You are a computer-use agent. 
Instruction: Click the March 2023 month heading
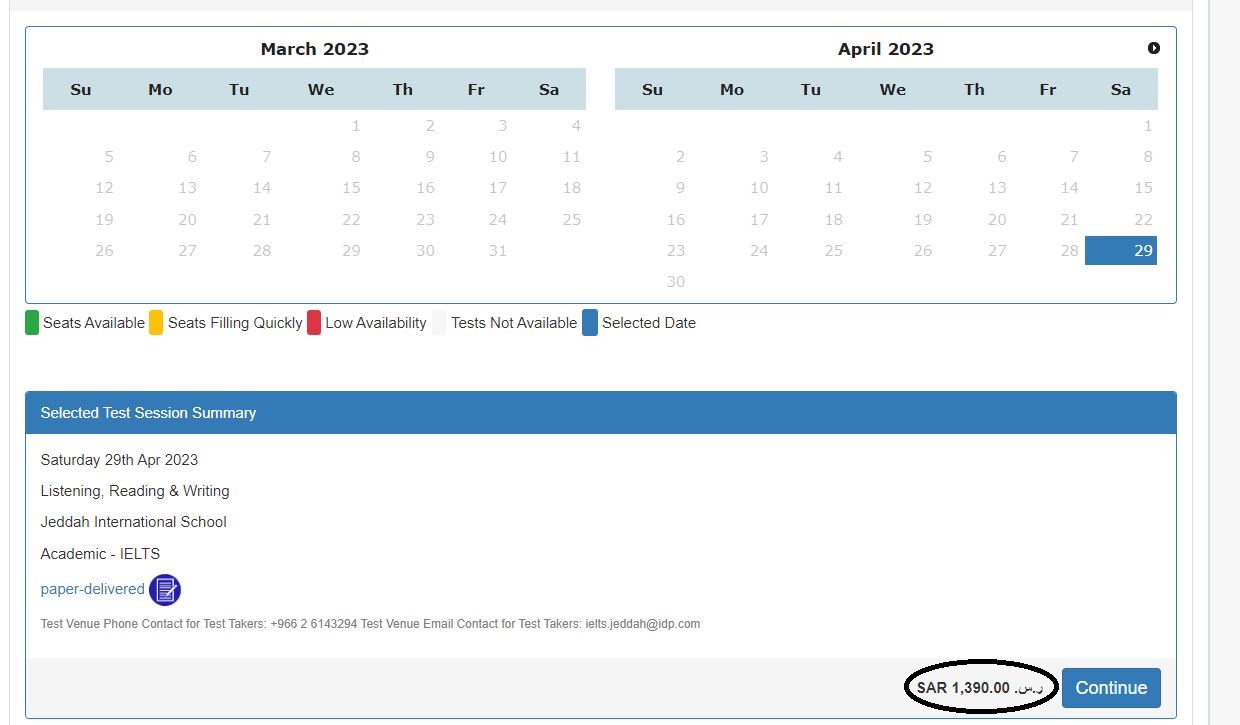pos(315,48)
